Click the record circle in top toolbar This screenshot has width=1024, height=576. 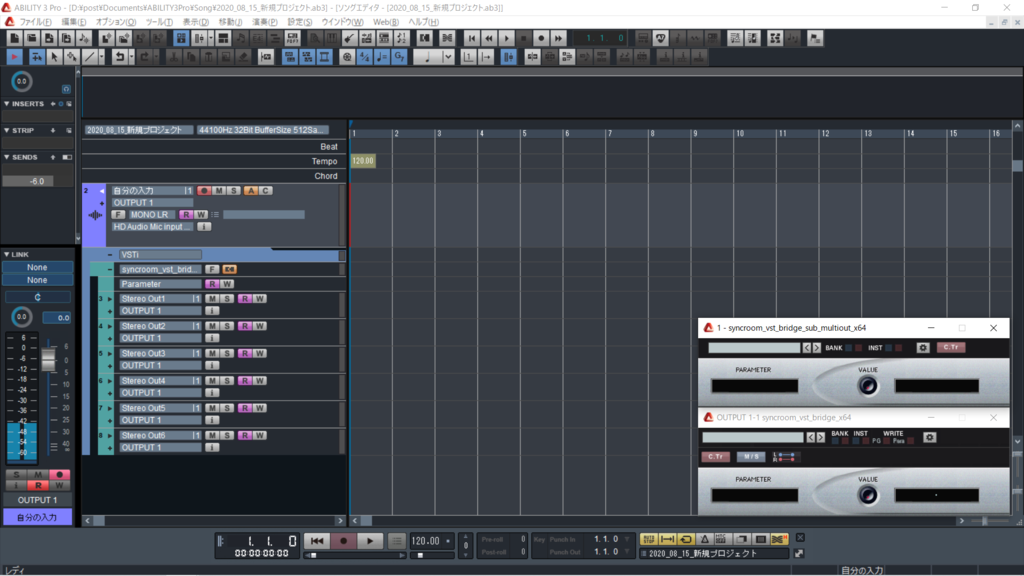tap(541, 39)
